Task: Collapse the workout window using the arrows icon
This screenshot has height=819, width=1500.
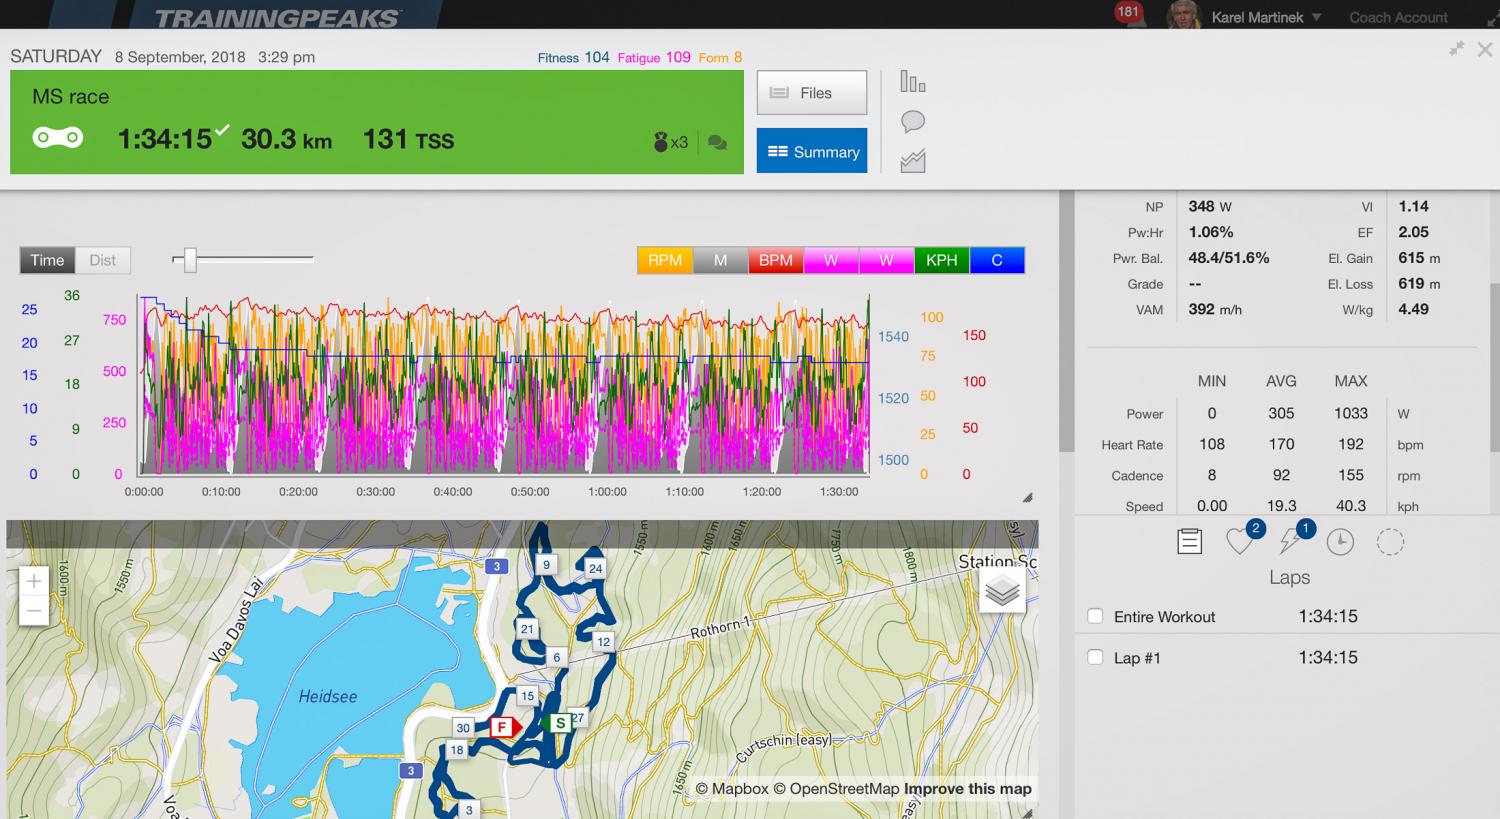Action: [1457, 49]
